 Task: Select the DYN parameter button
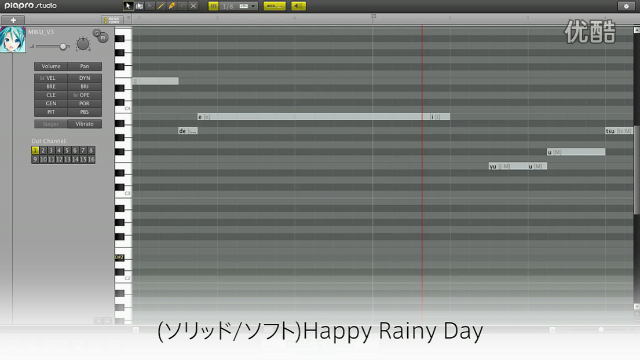click(84, 78)
